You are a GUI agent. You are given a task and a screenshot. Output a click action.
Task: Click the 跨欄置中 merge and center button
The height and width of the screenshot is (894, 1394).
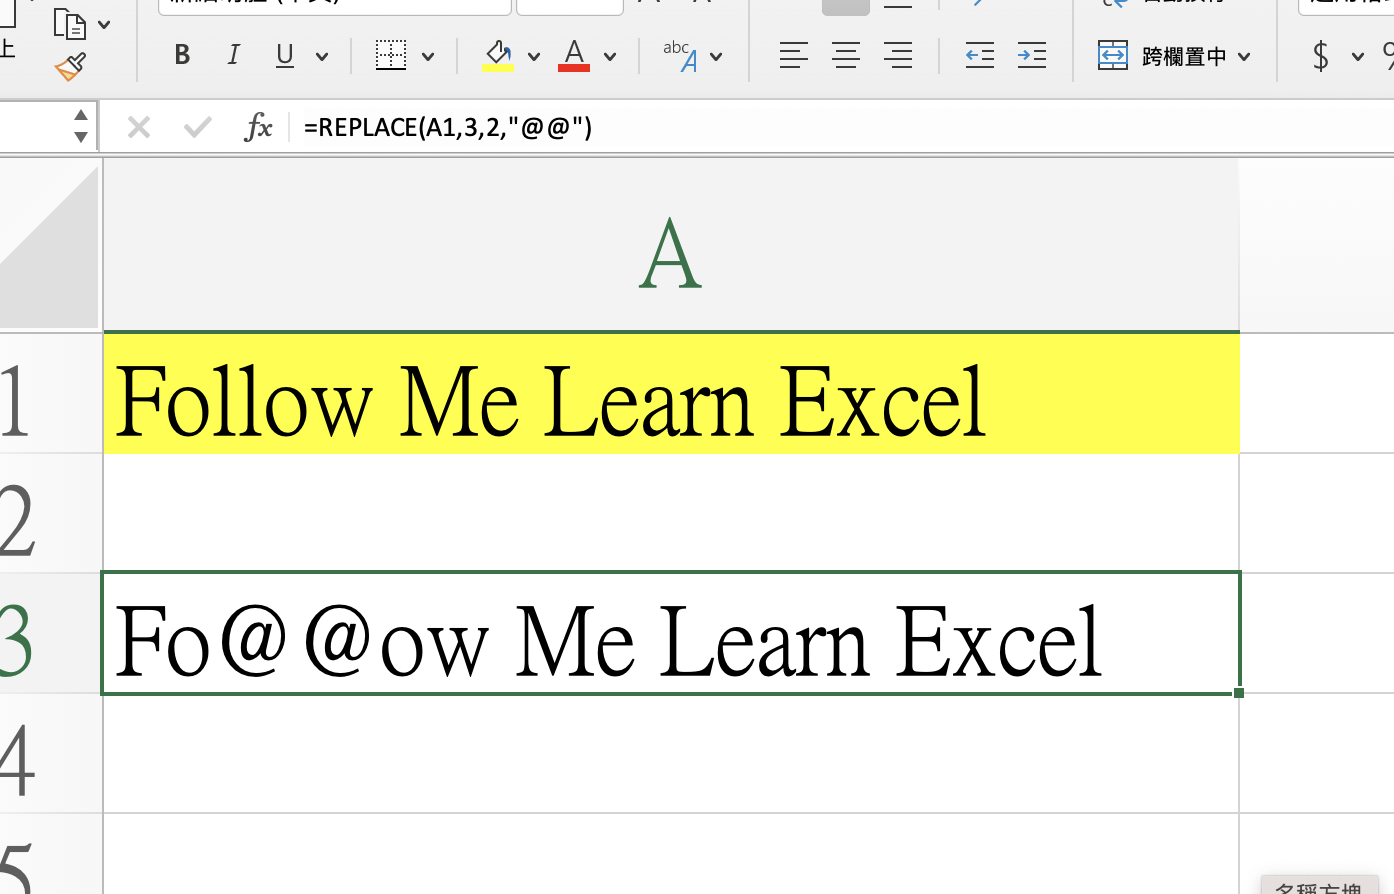tap(1162, 56)
